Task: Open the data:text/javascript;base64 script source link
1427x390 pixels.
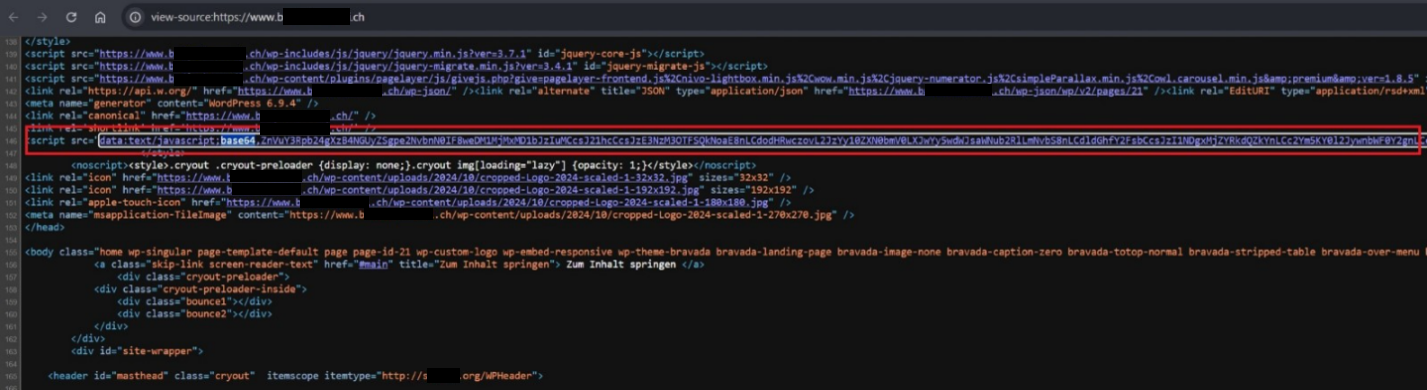Action: click(x=760, y=140)
